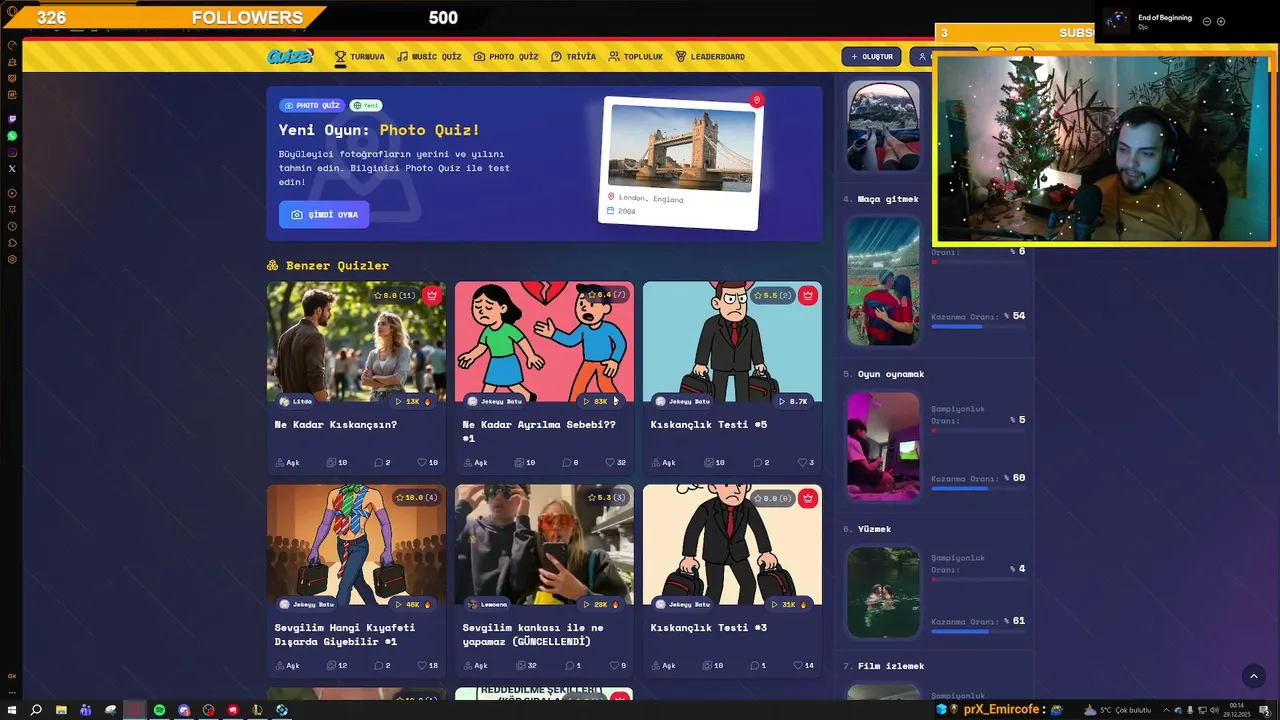Open Spotify from the taskbar
Screen dimensions: 1280x720
tap(159, 710)
